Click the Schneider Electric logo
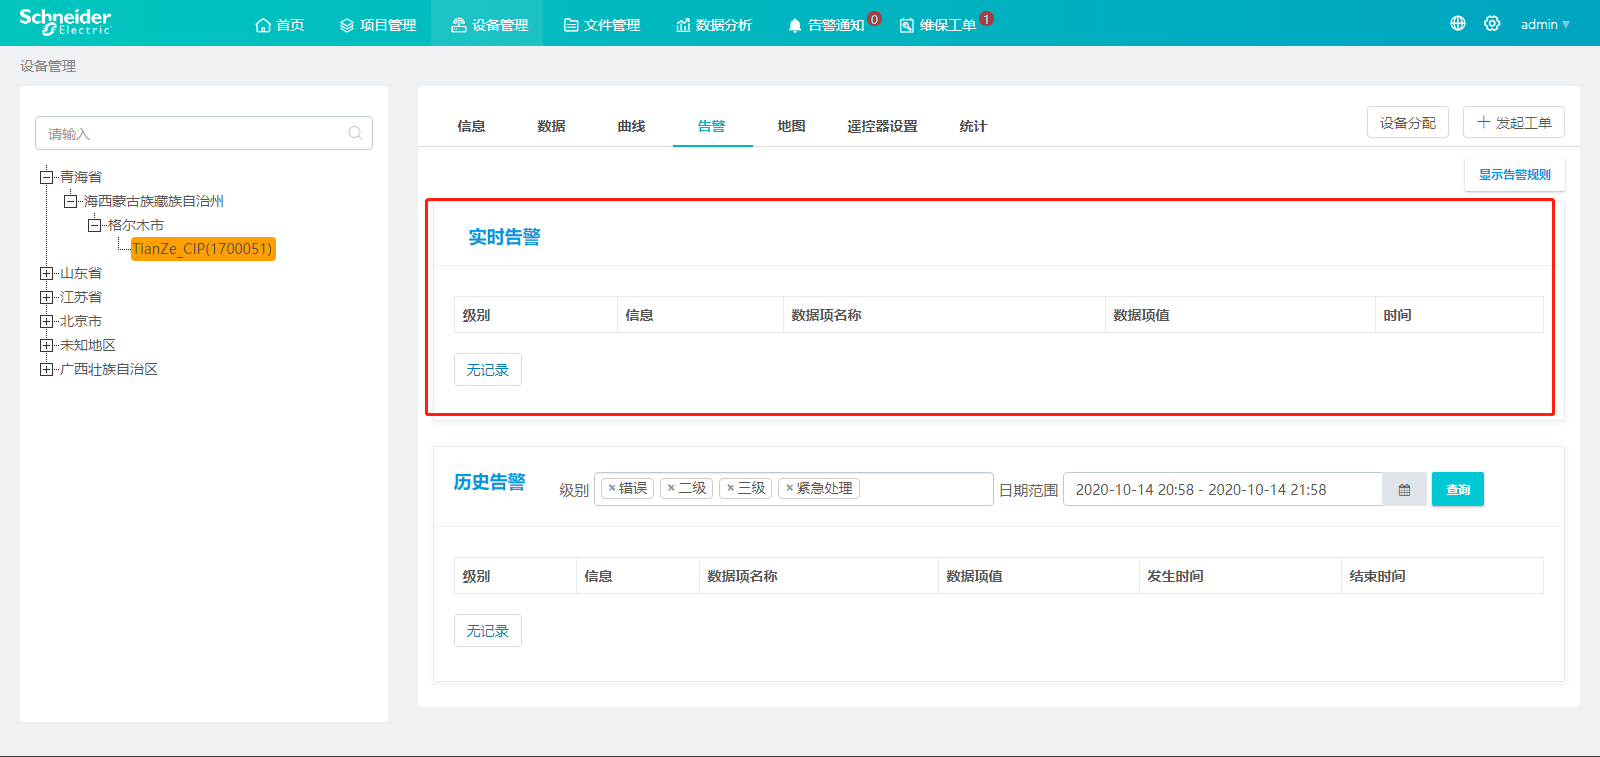Screen dimensions: 1600x757 click(65, 22)
